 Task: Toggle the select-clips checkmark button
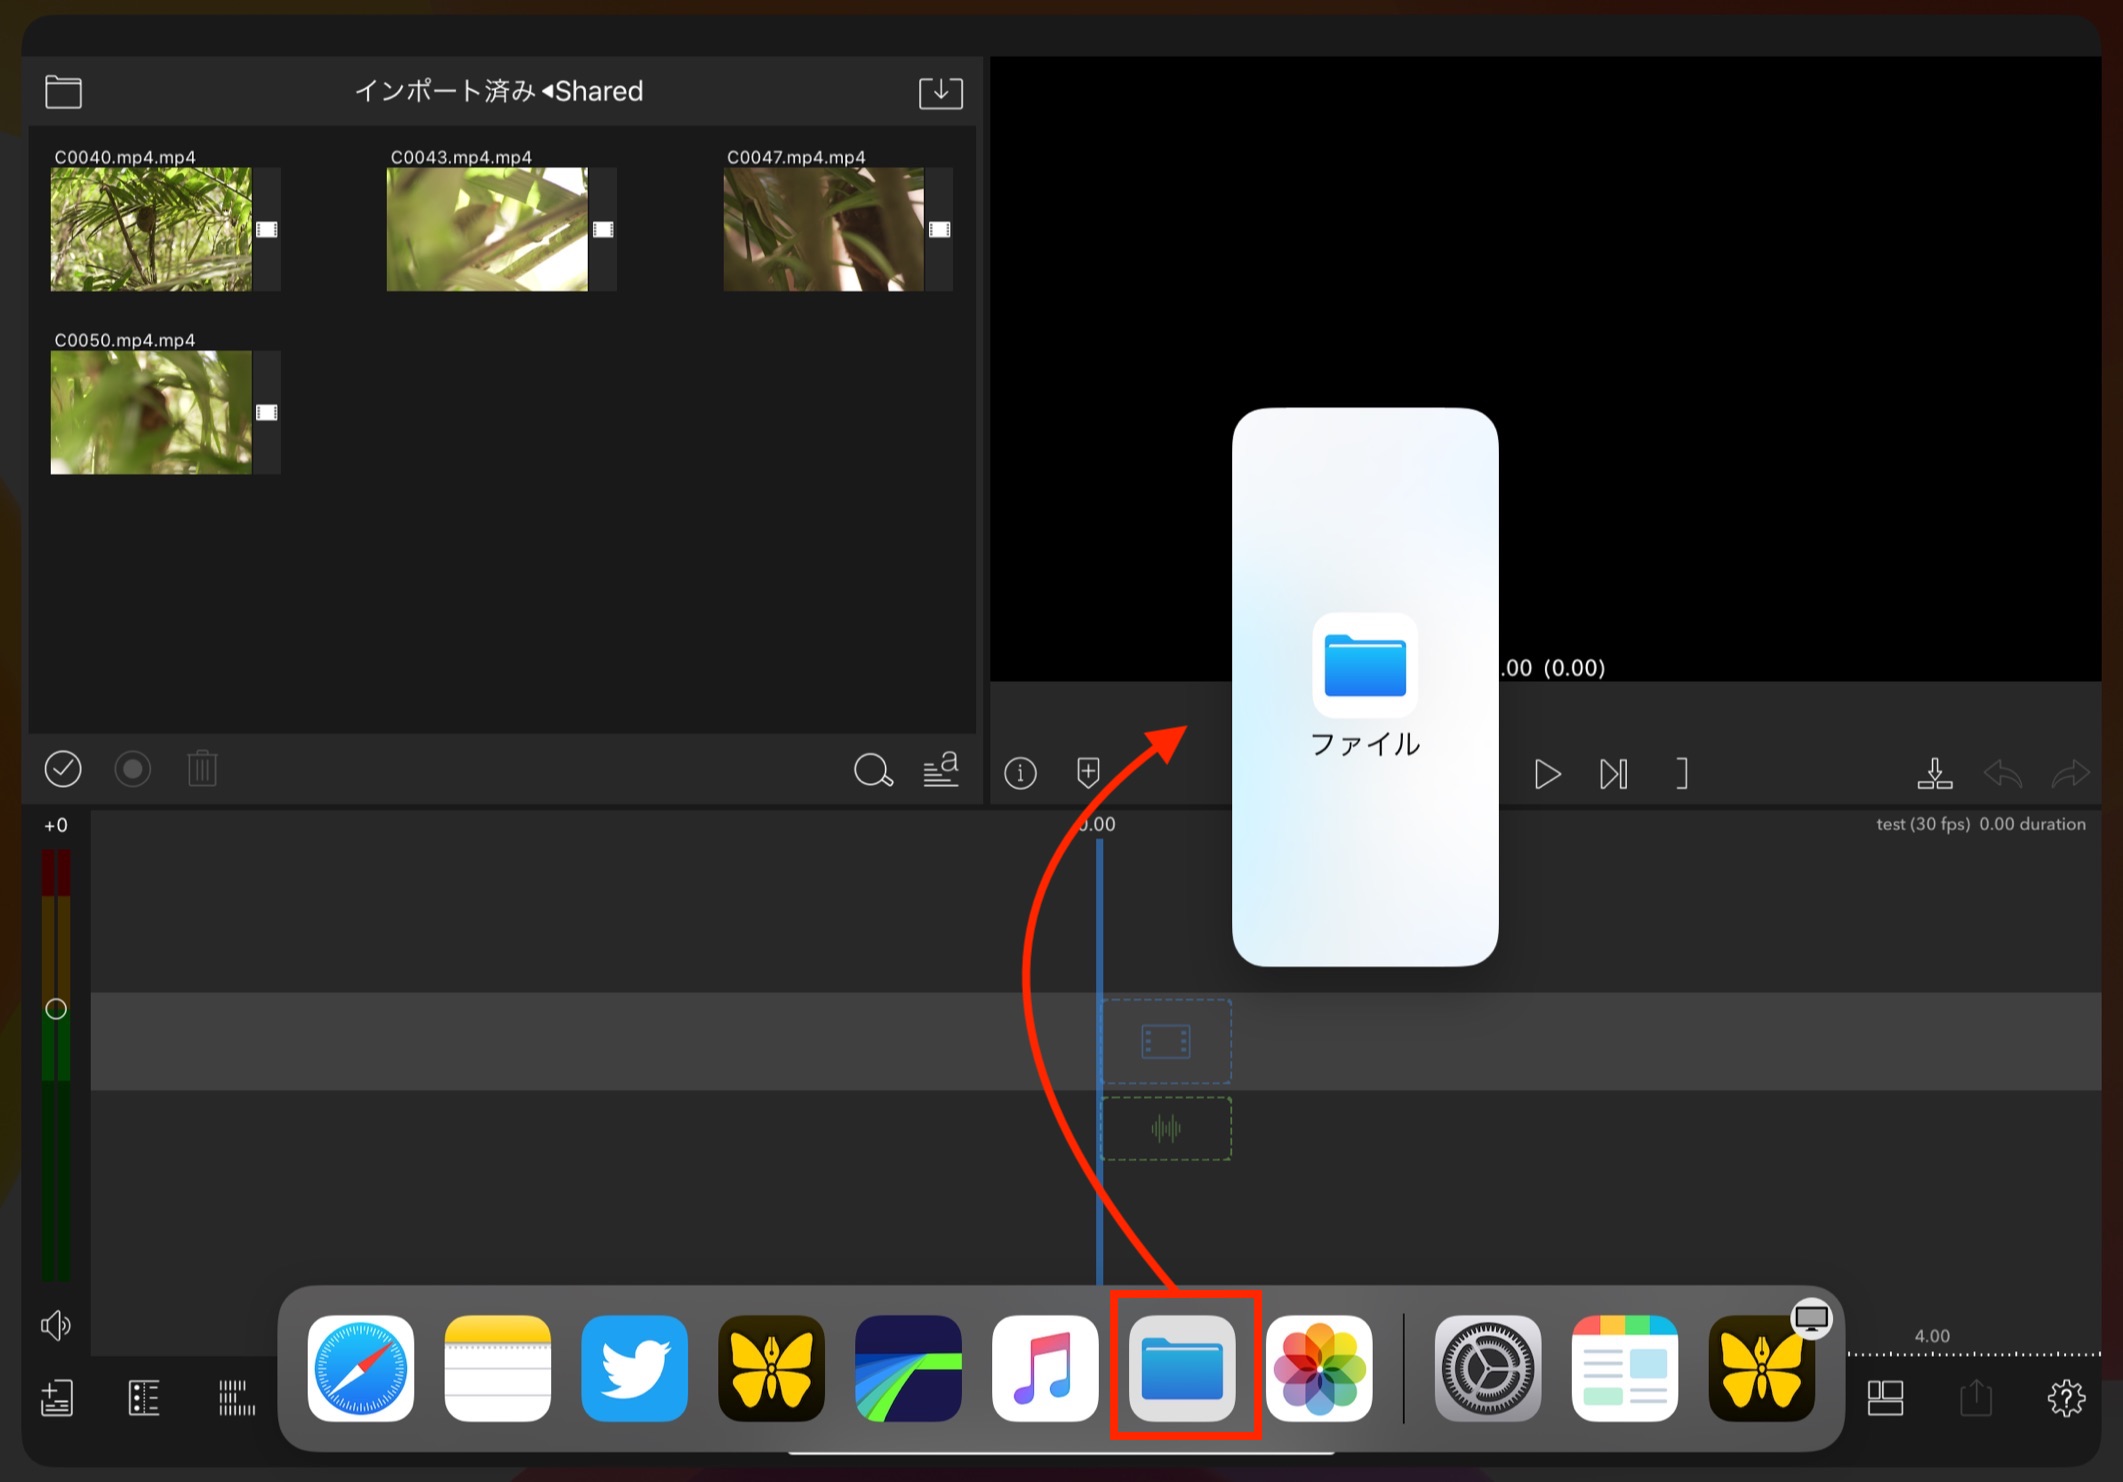(63, 769)
